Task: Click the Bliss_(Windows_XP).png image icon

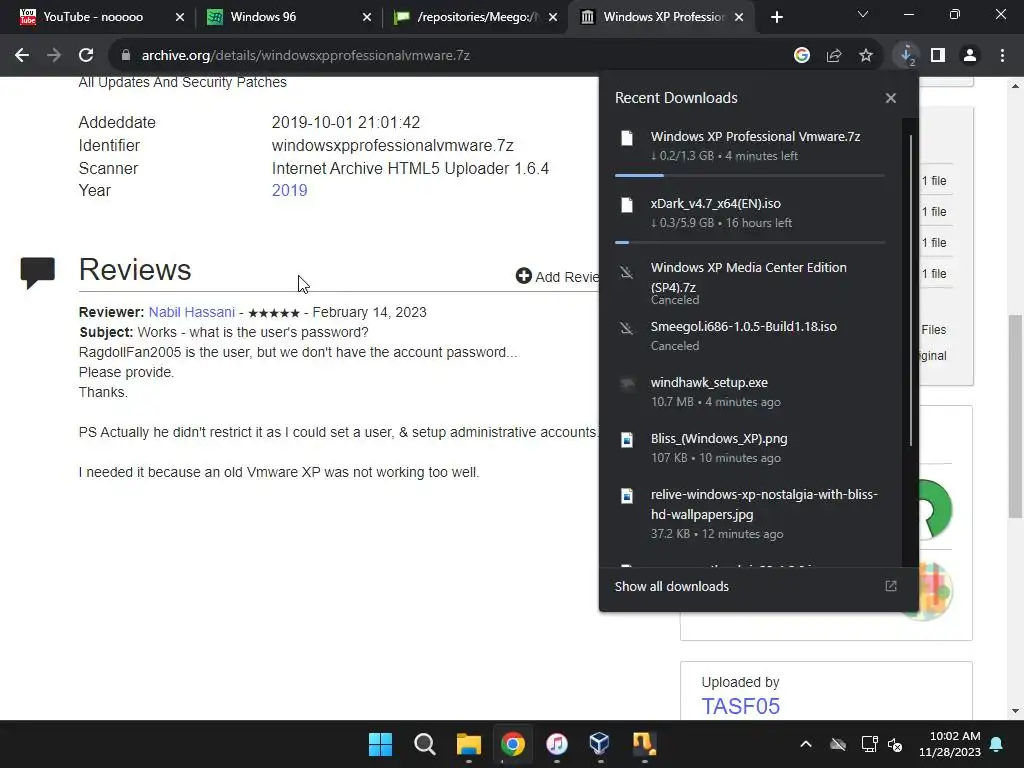Action: 627,440
